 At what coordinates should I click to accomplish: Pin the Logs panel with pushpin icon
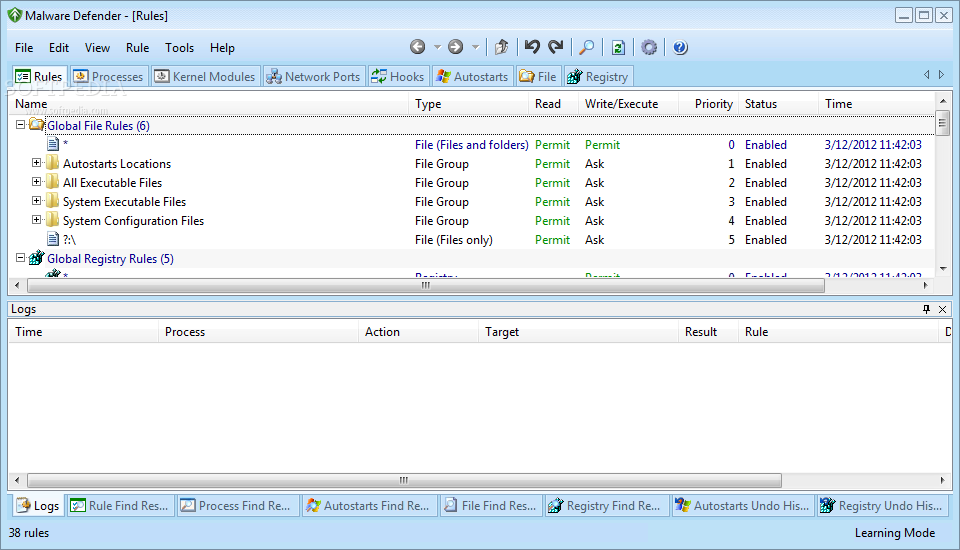pos(926,309)
